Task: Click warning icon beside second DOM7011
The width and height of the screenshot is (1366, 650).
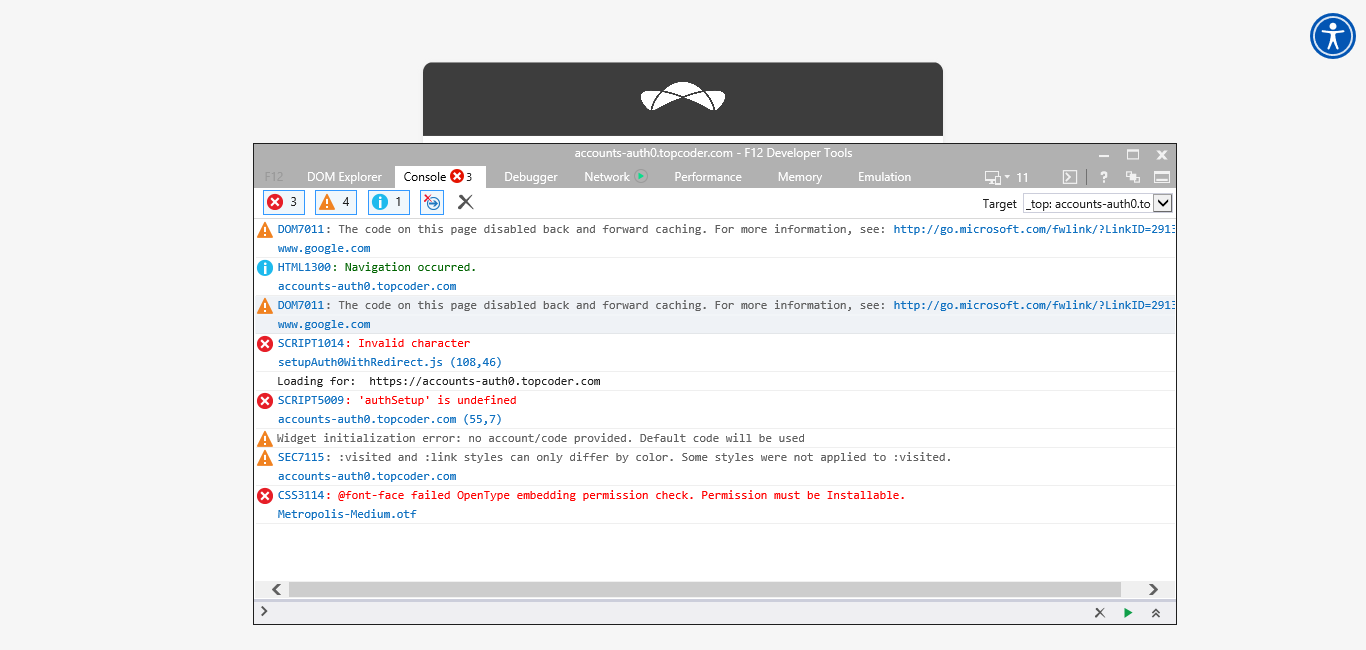Action: [265, 306]
